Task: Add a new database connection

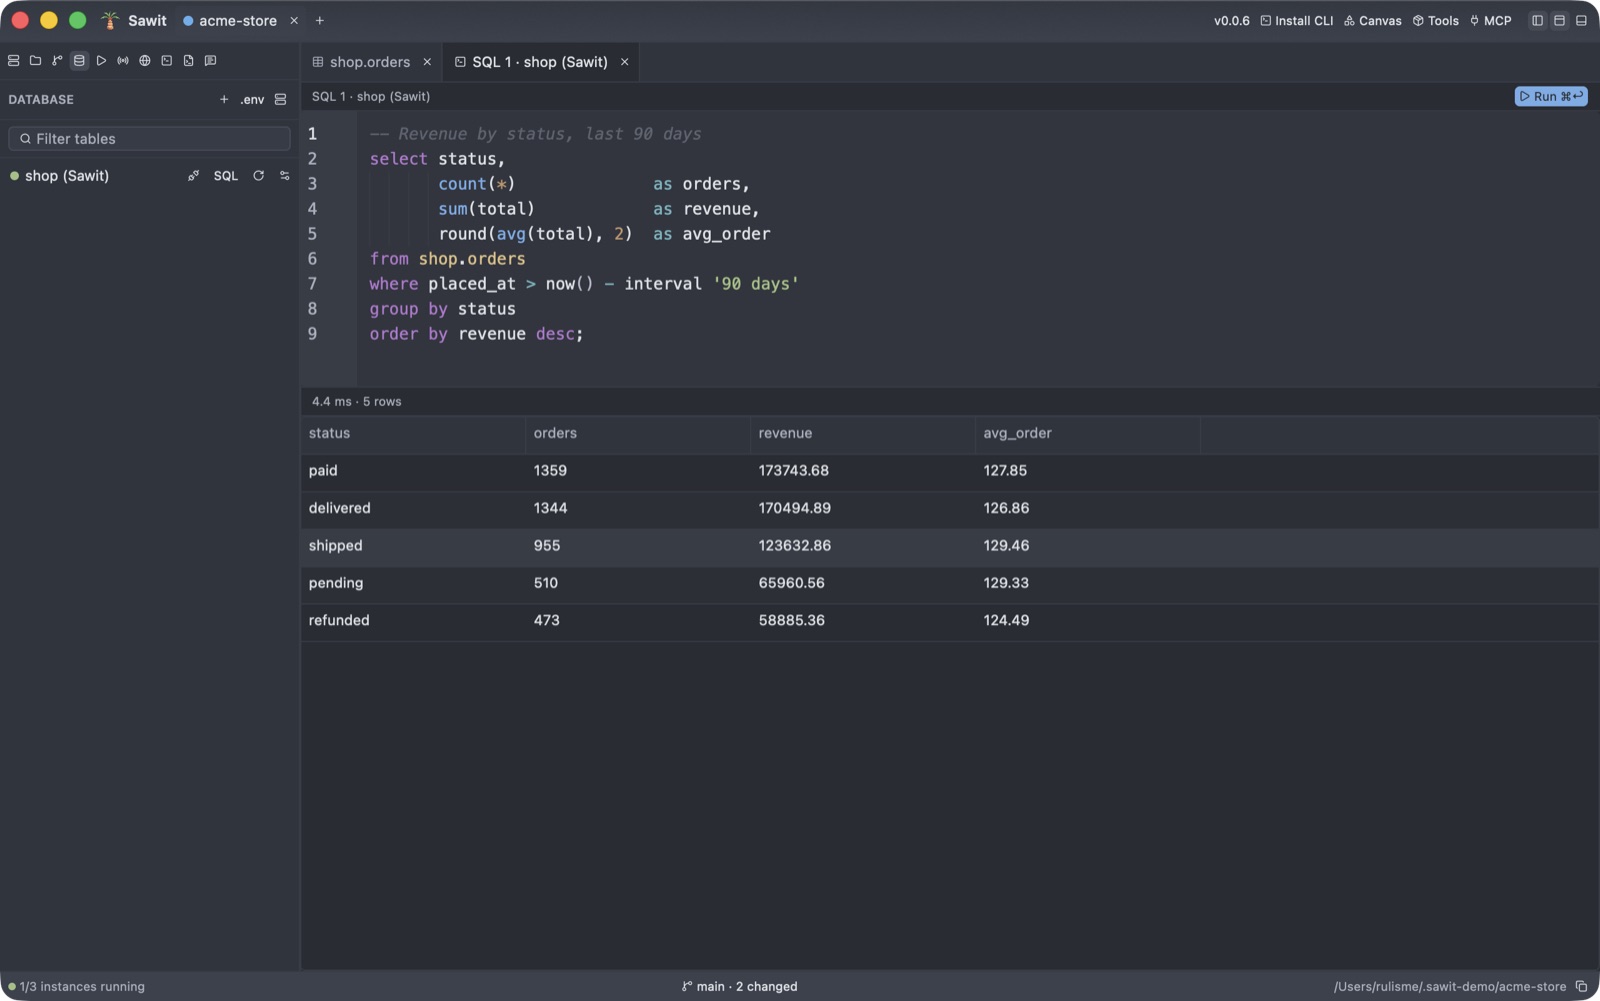Action: [224, 100]
